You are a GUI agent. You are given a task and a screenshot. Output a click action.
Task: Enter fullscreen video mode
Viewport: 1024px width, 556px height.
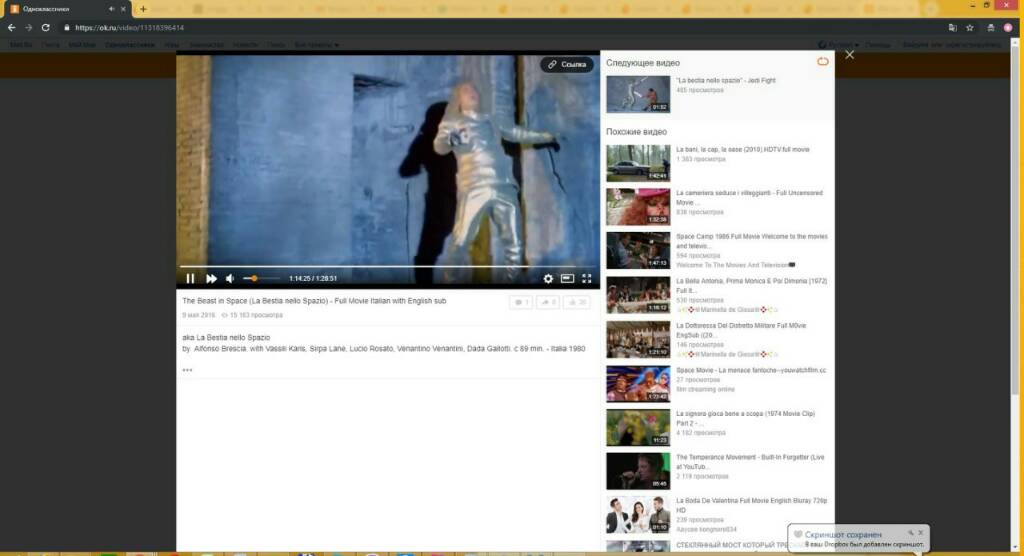click(x=587, y=279)
